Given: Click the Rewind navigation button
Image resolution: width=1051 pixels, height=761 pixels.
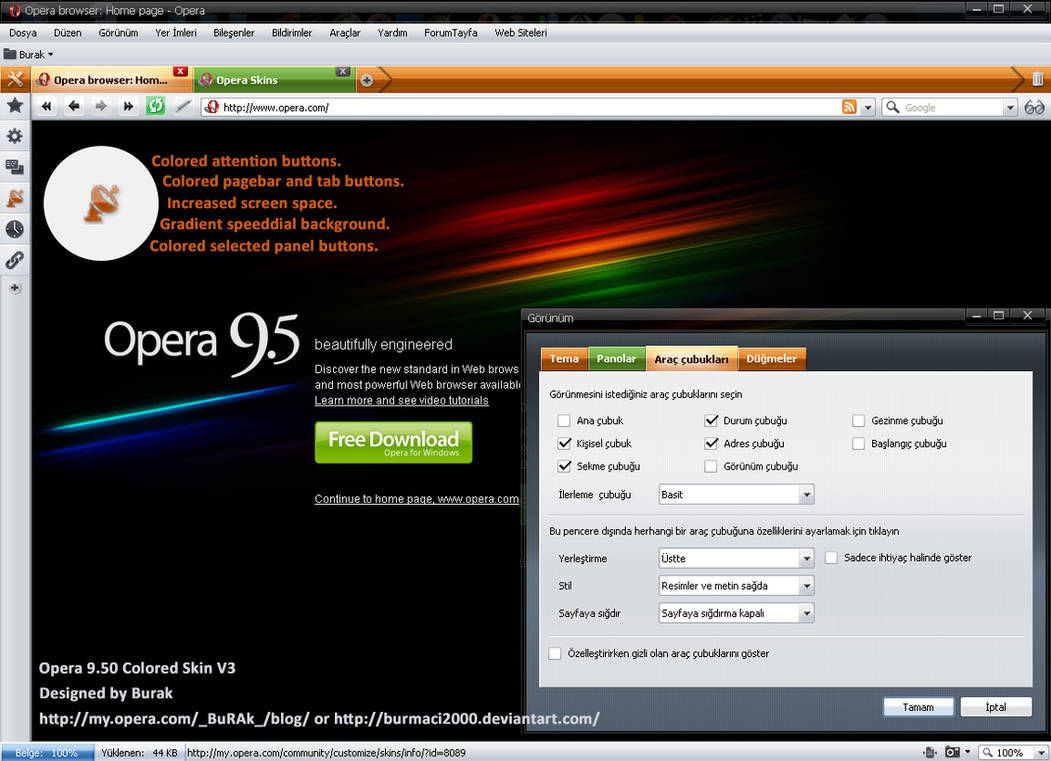Looking at the screenshot, I should [x=46, y=106].
